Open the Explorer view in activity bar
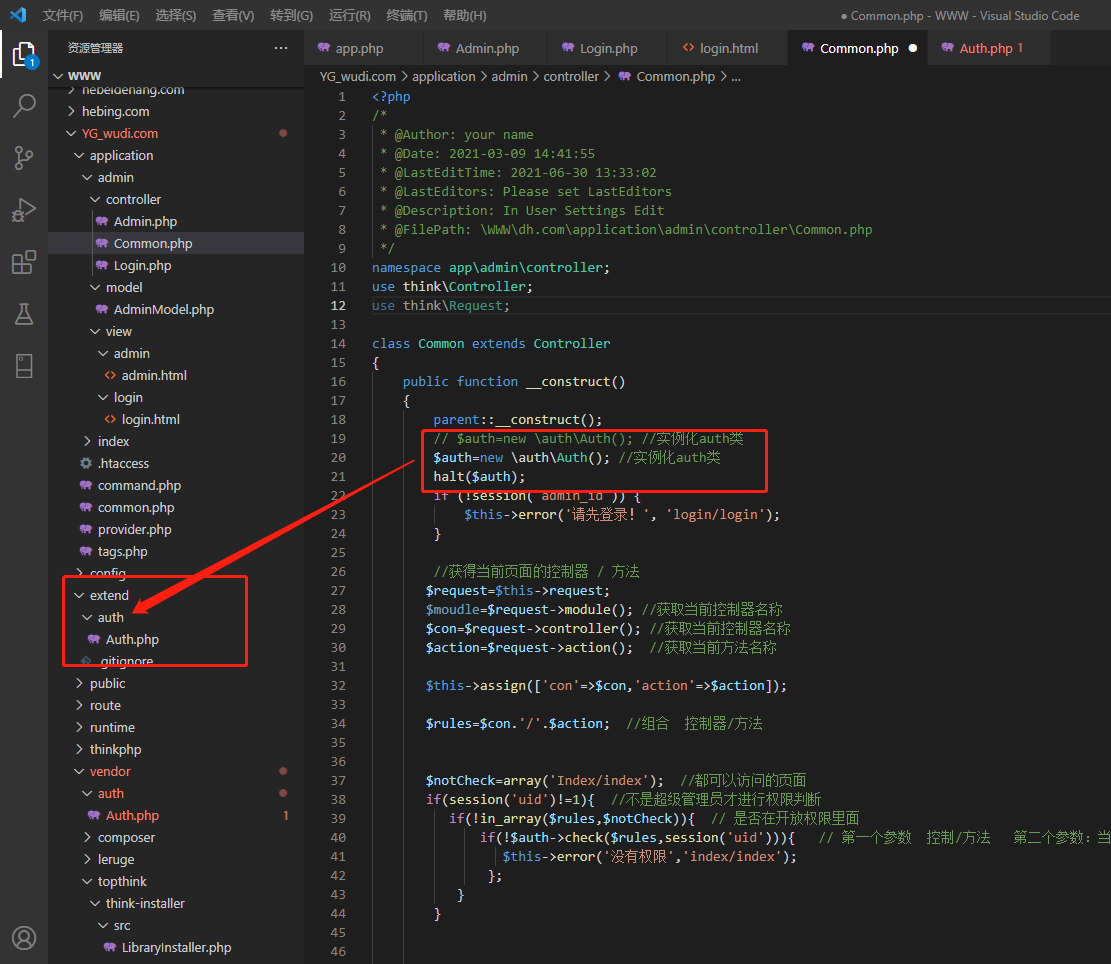The width and height of the screenshot is (1111, 964). pyautogui.click(x=24, y=53)
